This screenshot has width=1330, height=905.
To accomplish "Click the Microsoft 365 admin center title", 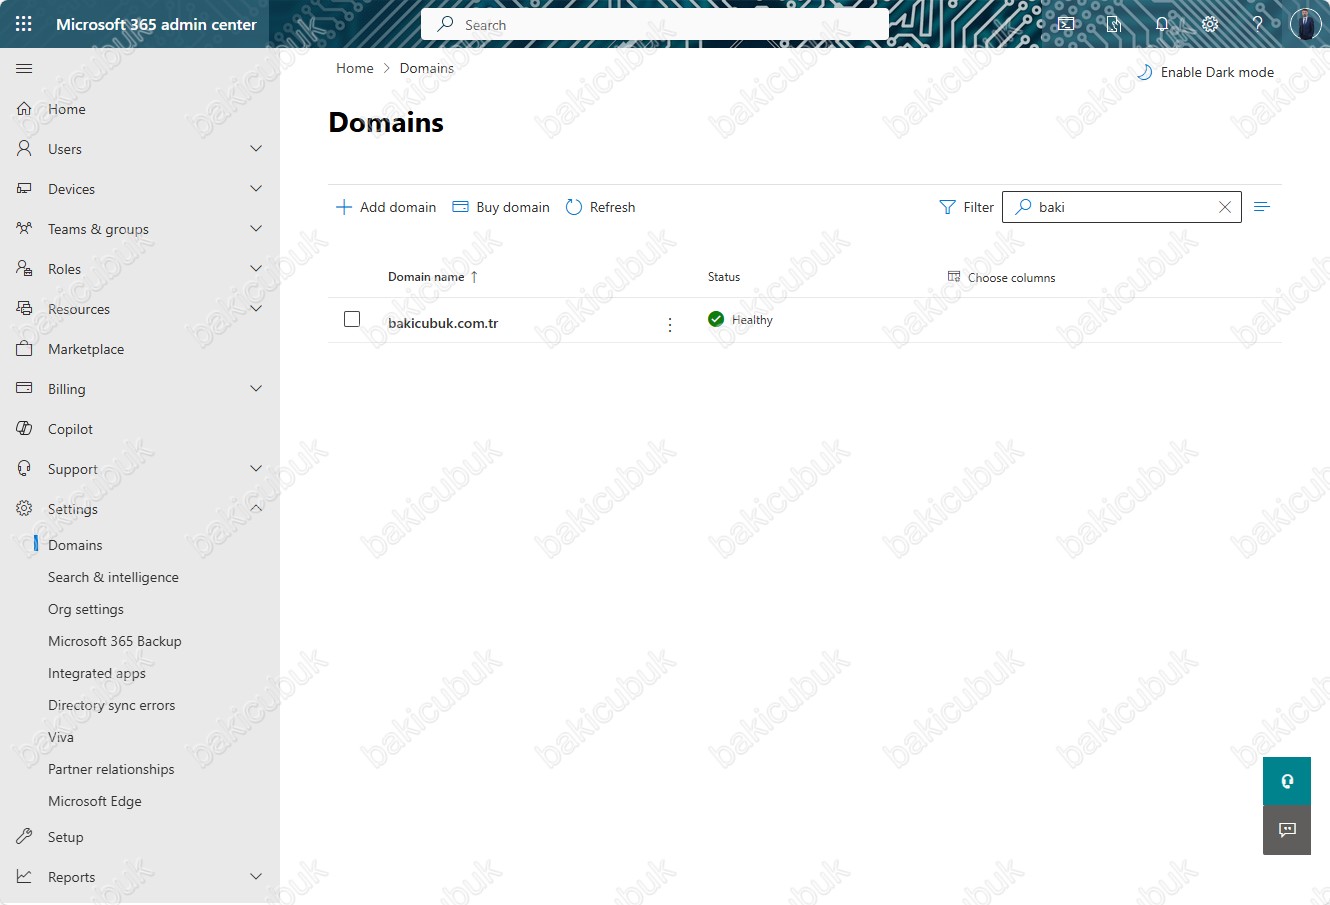I will pos(156,24).
